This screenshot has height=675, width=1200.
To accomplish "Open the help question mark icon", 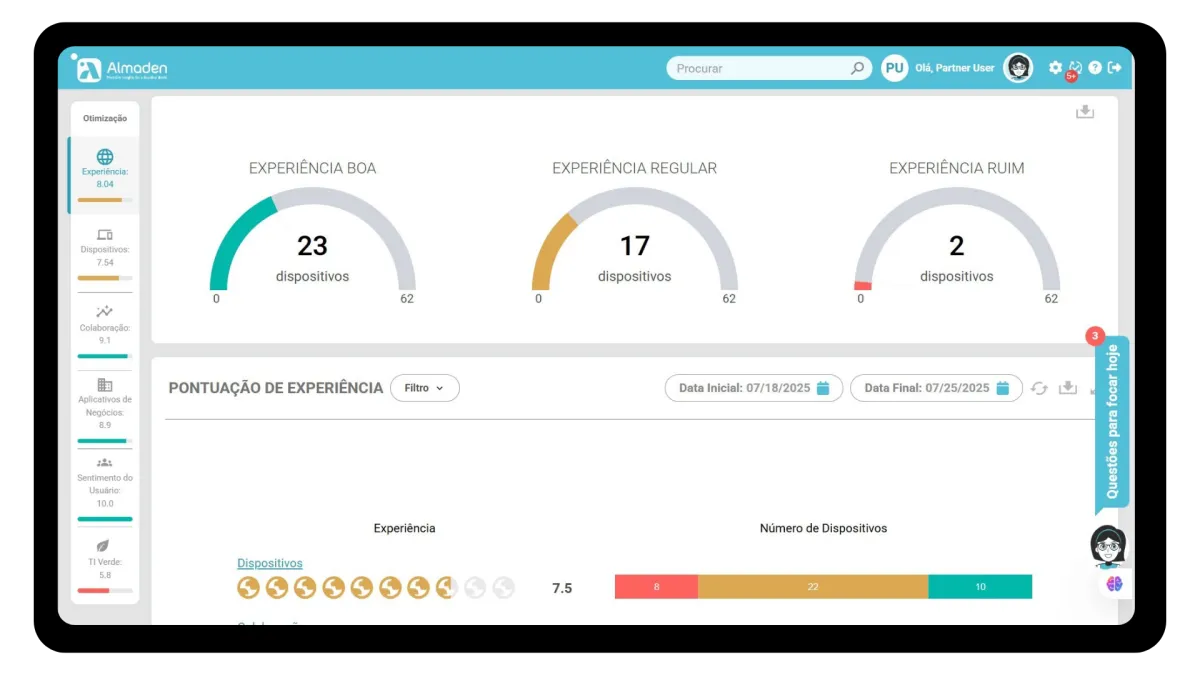I will [1095, 67].
